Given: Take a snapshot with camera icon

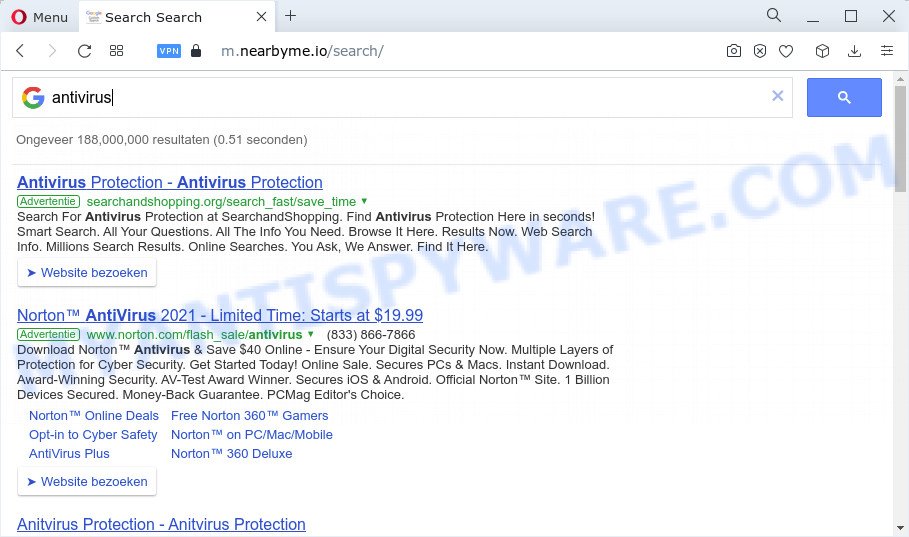Looking at the screenshot, I should pos(733,51).
